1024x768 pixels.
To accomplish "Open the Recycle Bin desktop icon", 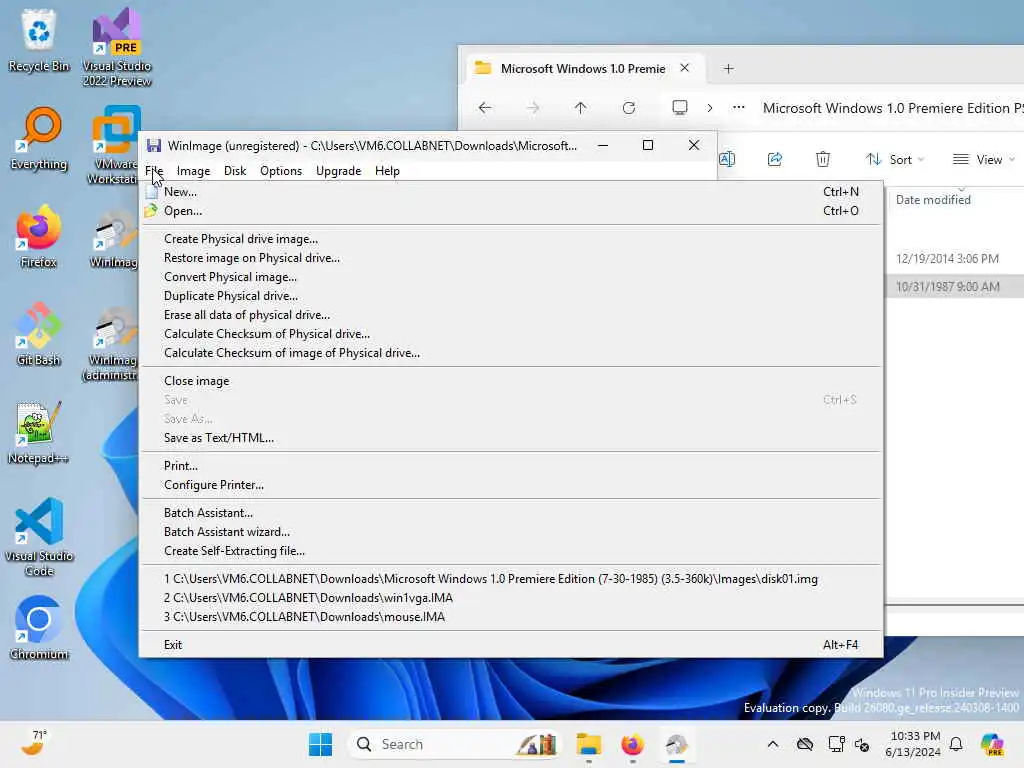I will click(39, 40).
